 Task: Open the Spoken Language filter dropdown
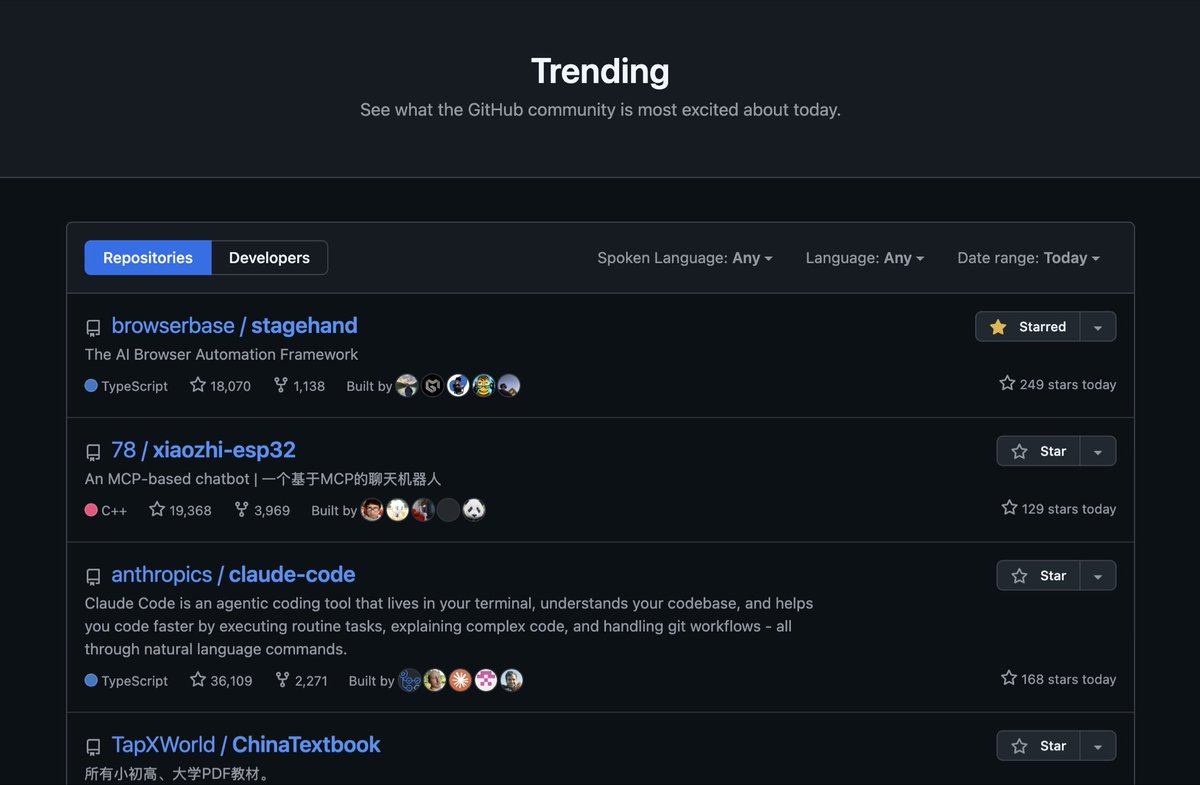(685, 258)
